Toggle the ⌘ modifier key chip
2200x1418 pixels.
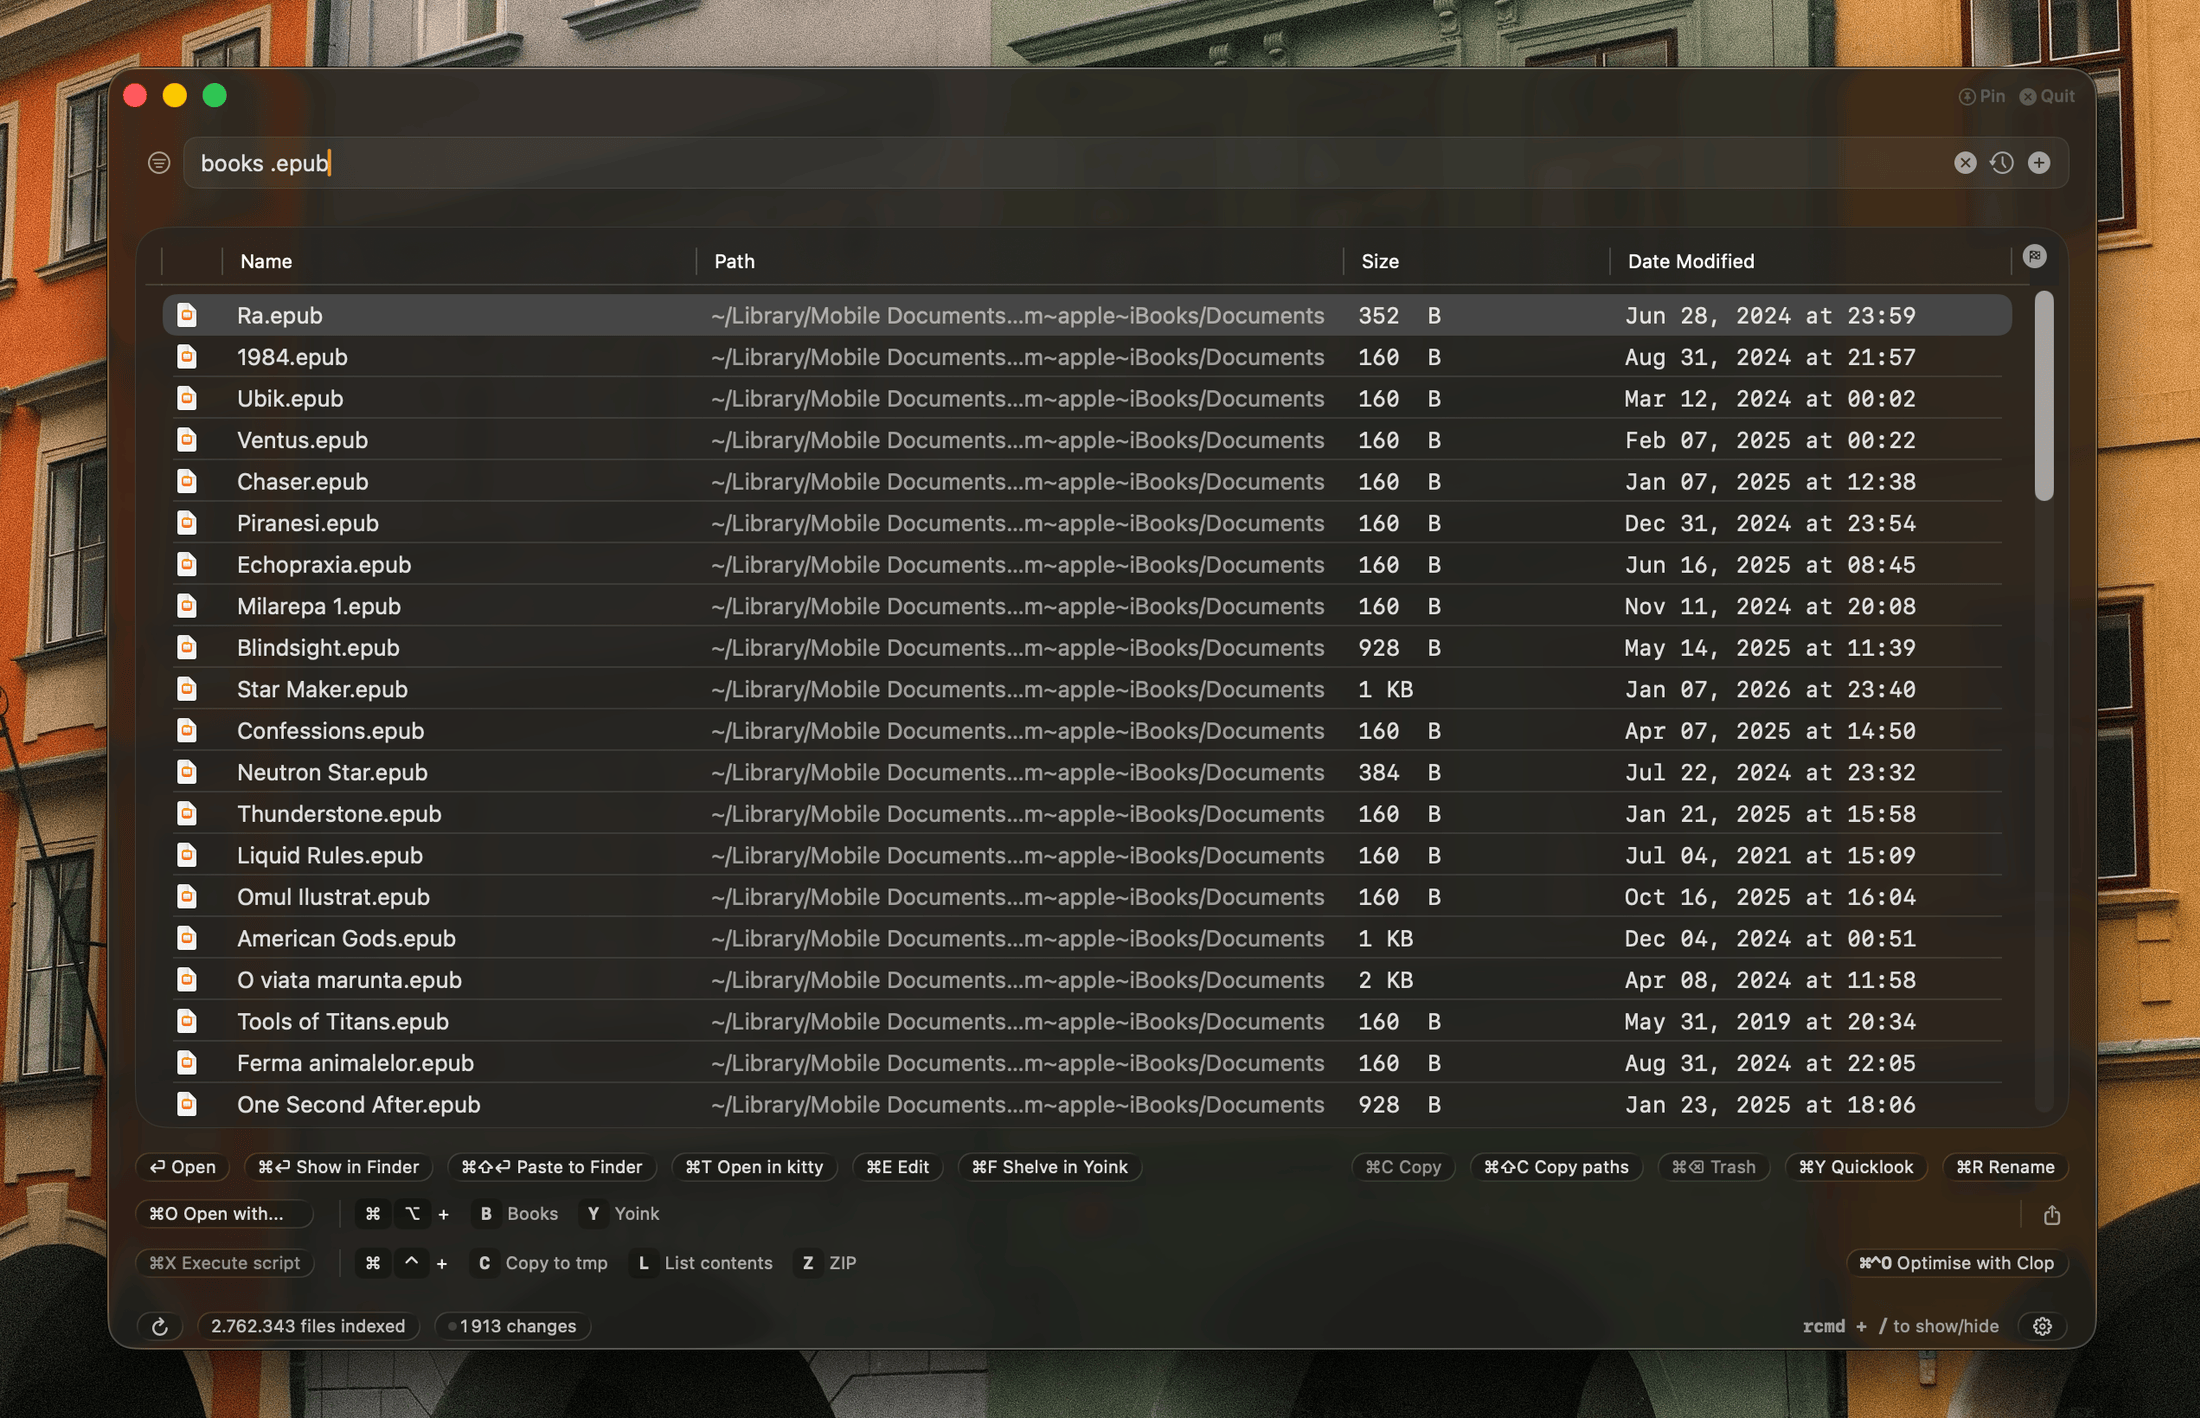click(373, 1213)
